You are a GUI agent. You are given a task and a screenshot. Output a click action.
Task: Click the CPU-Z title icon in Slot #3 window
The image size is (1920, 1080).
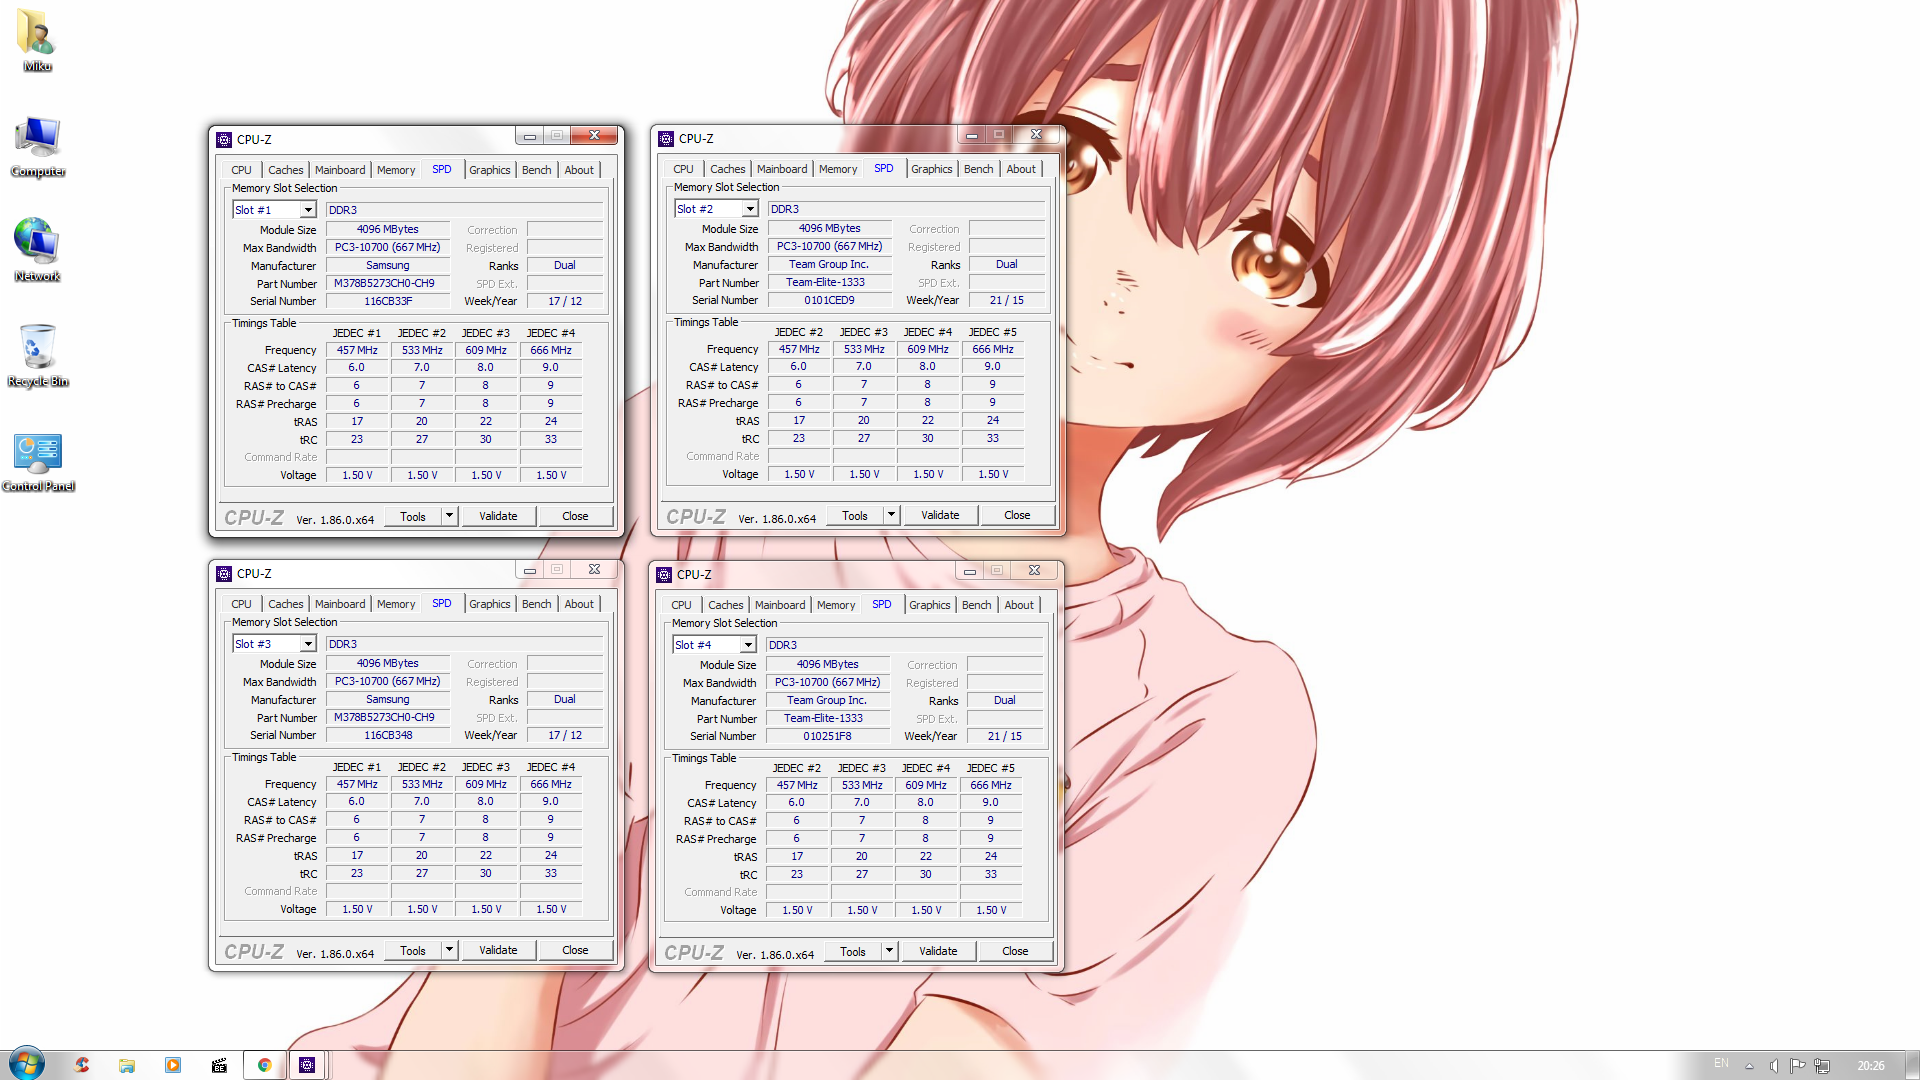224,574
